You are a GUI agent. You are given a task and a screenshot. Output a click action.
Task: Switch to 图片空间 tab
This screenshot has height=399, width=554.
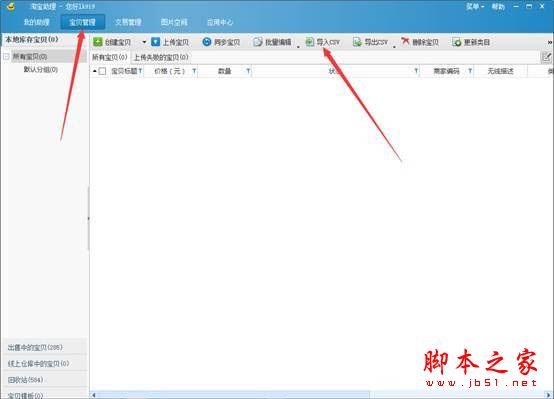174,22
